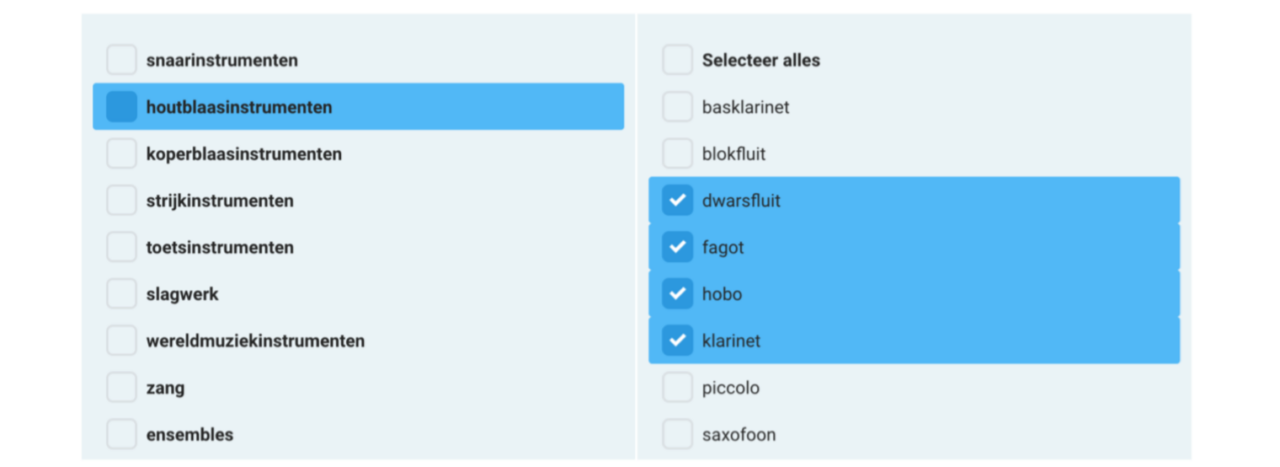Tick the saxofoon checkbox
This screenshot has height=467, width=1280.
(x=677, y=435)
